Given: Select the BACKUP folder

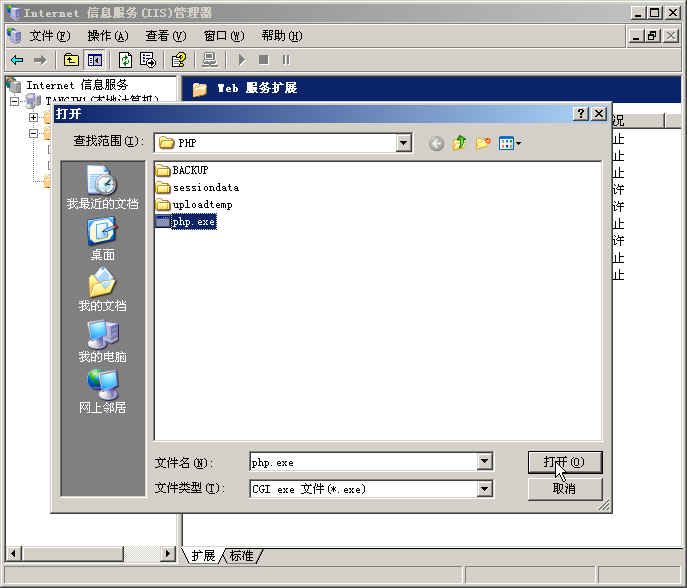Looking at the screenshot, I should click(189, 170).
